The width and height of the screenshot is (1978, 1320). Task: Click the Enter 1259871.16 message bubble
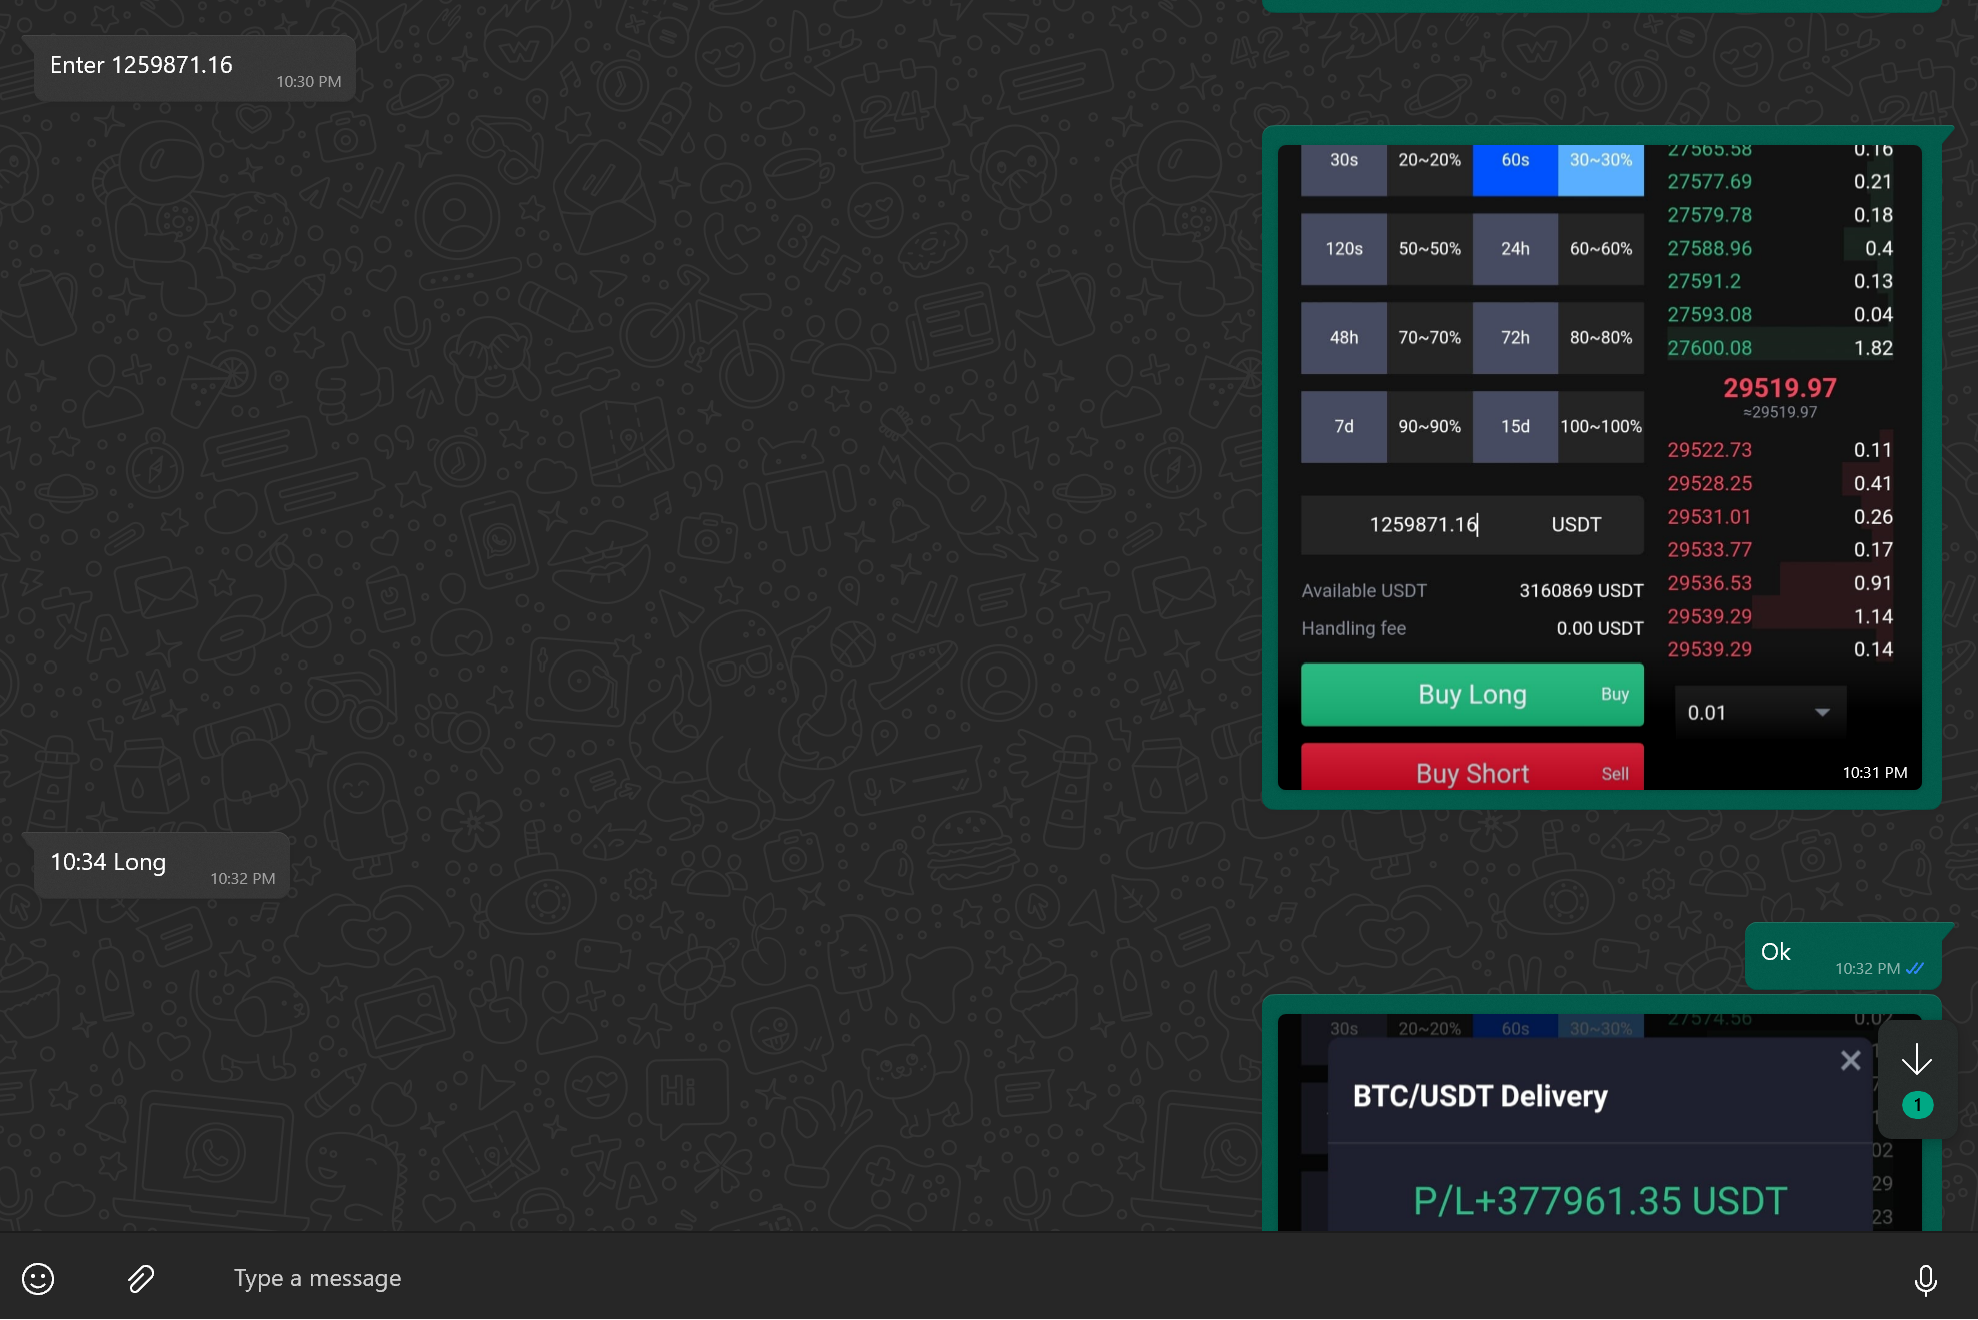pyautogui.click(x=195, y=68)
